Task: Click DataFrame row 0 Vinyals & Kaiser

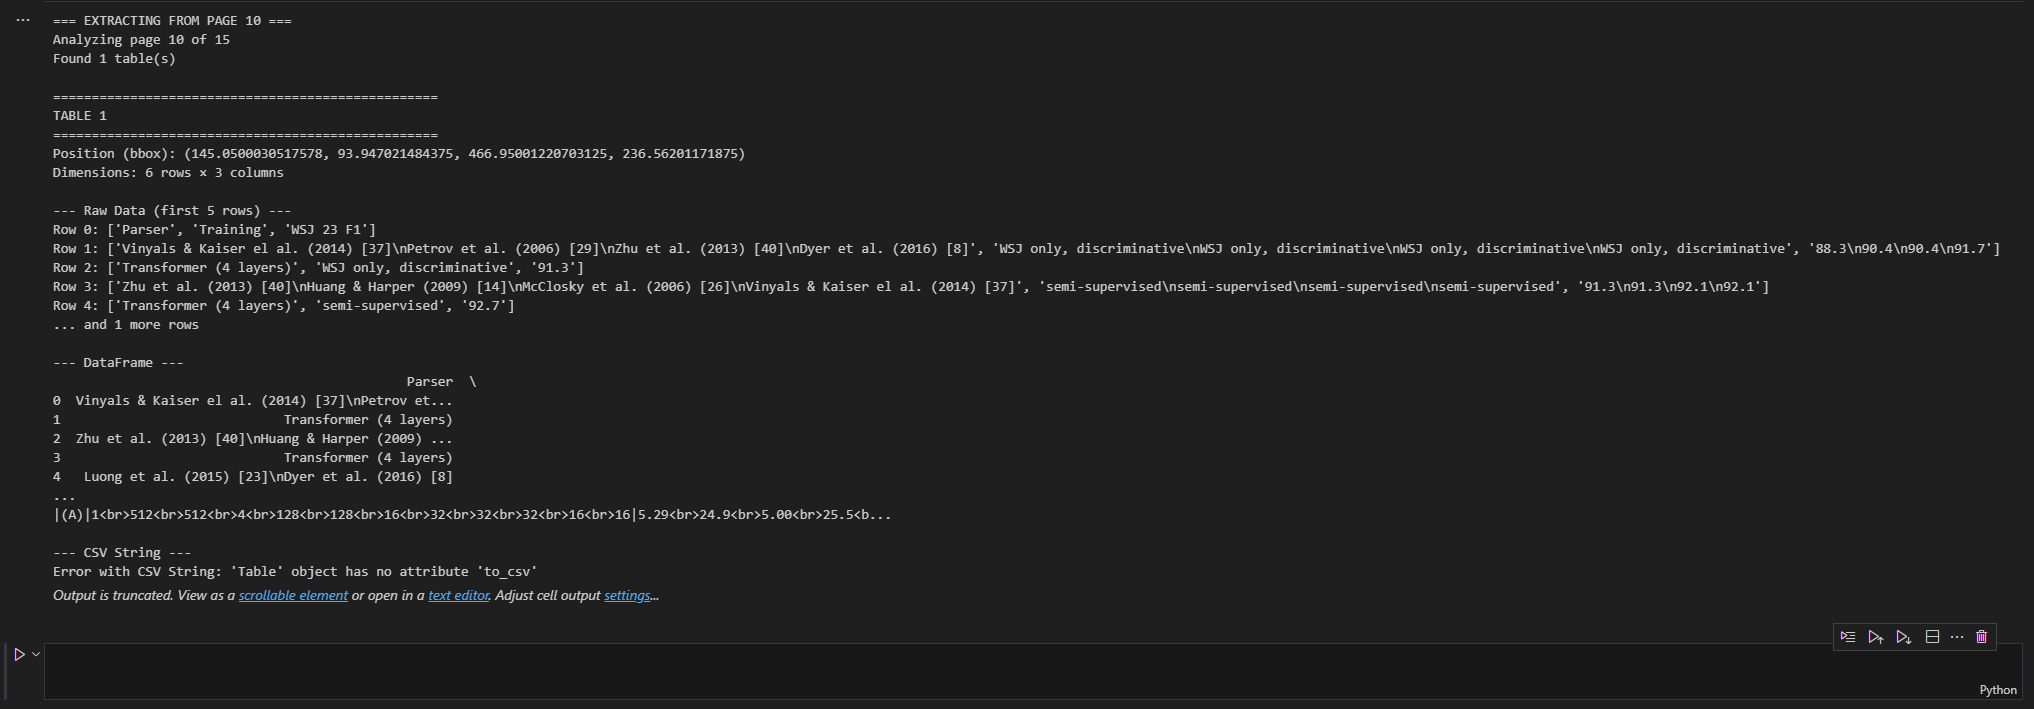Action: [253, 400]
